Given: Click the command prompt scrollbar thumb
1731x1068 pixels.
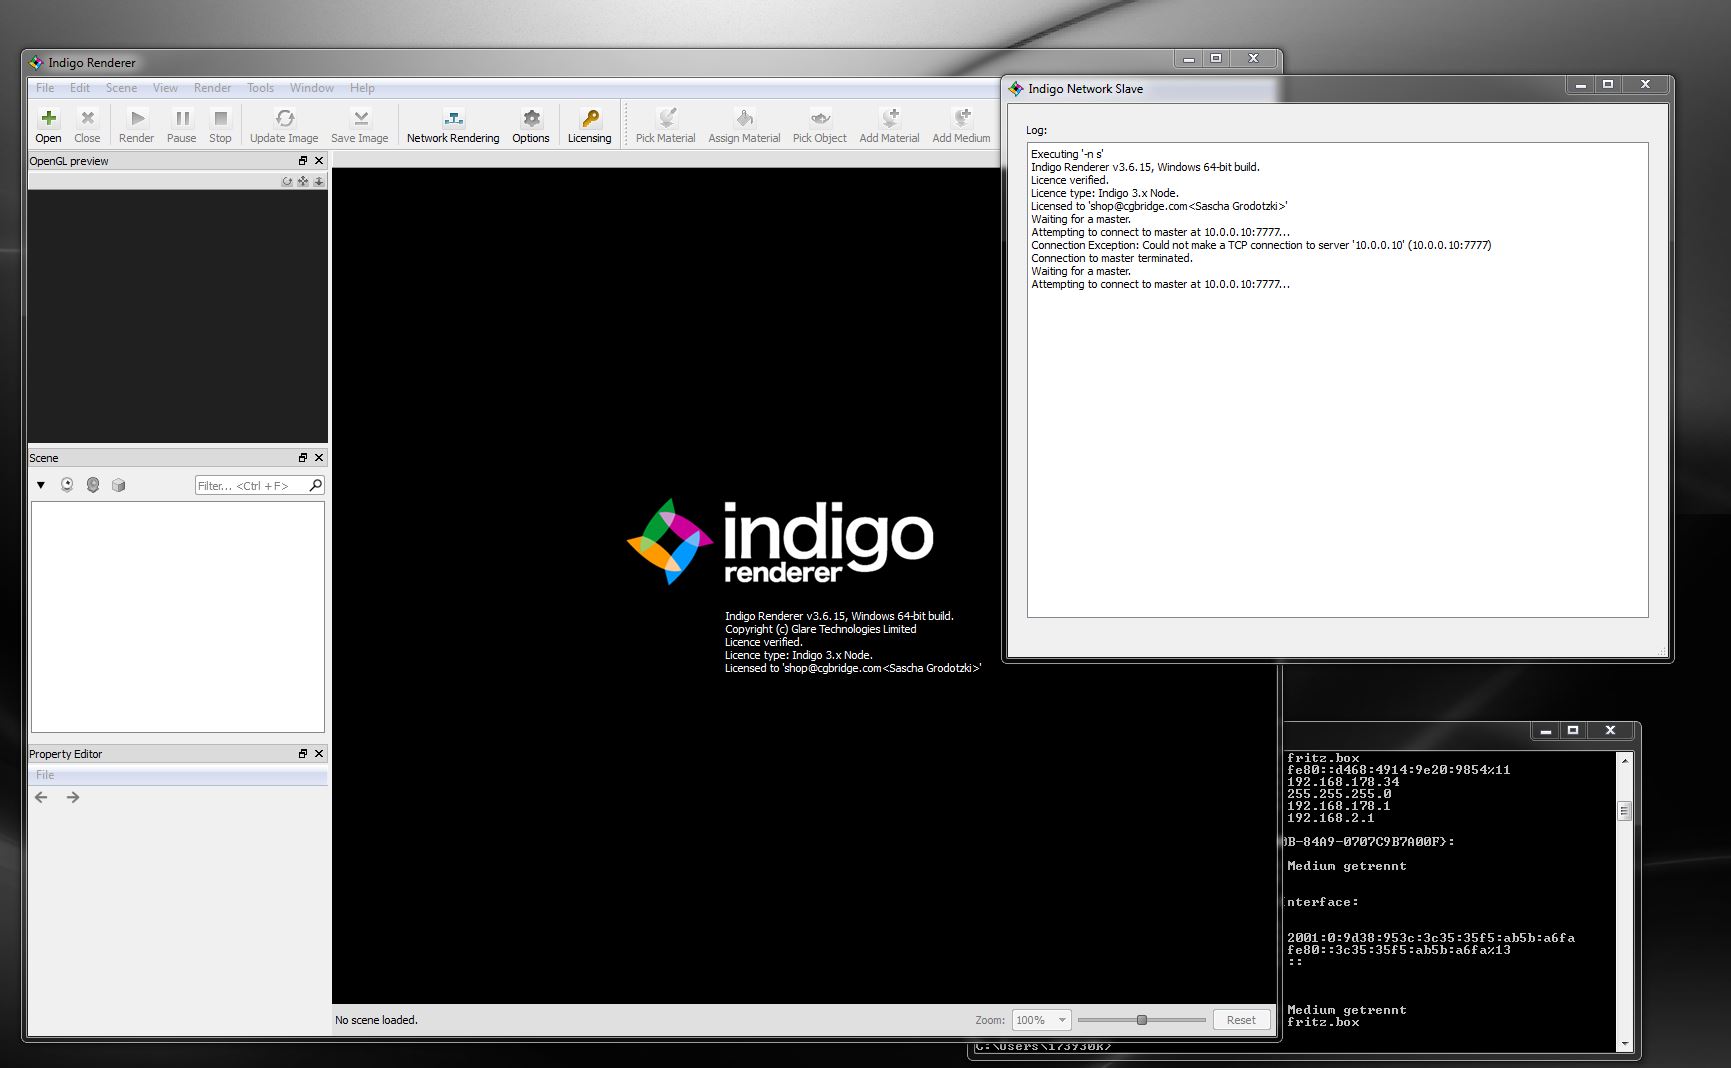Looking at the screenshot, I should click(x=1624, y=810).
